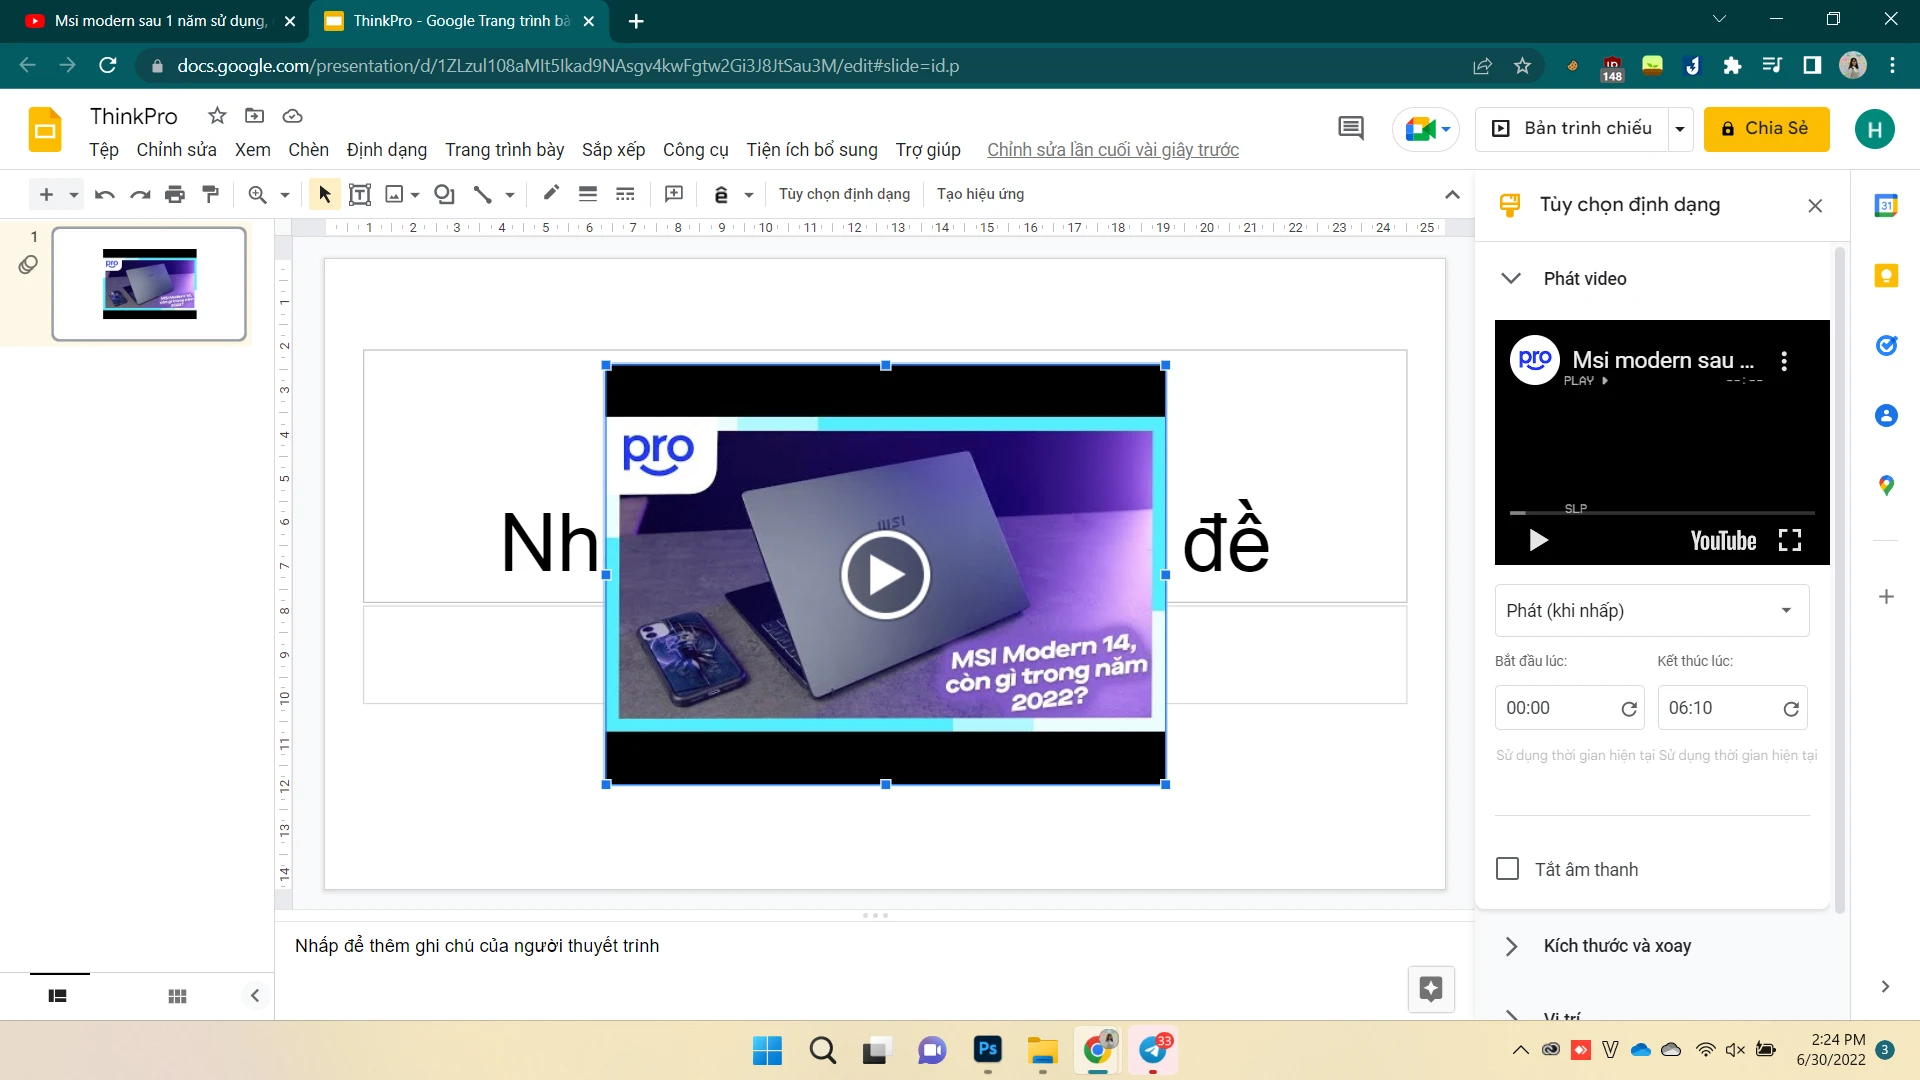The width and height of the screenshot is (1920, 1080).
Task: Open the Tiện ích bổ sung menu
Action: coord(811,150)
